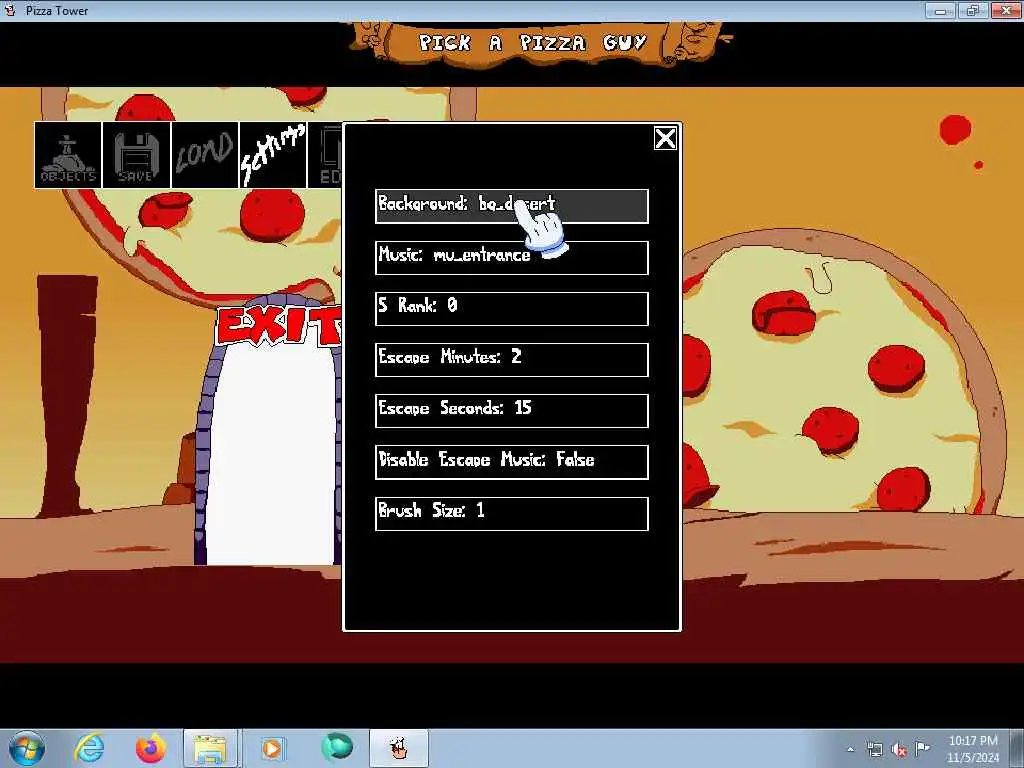Toggle Disable Escape Music option
This screenshot has width=1024, height=768.
[511, 462]
